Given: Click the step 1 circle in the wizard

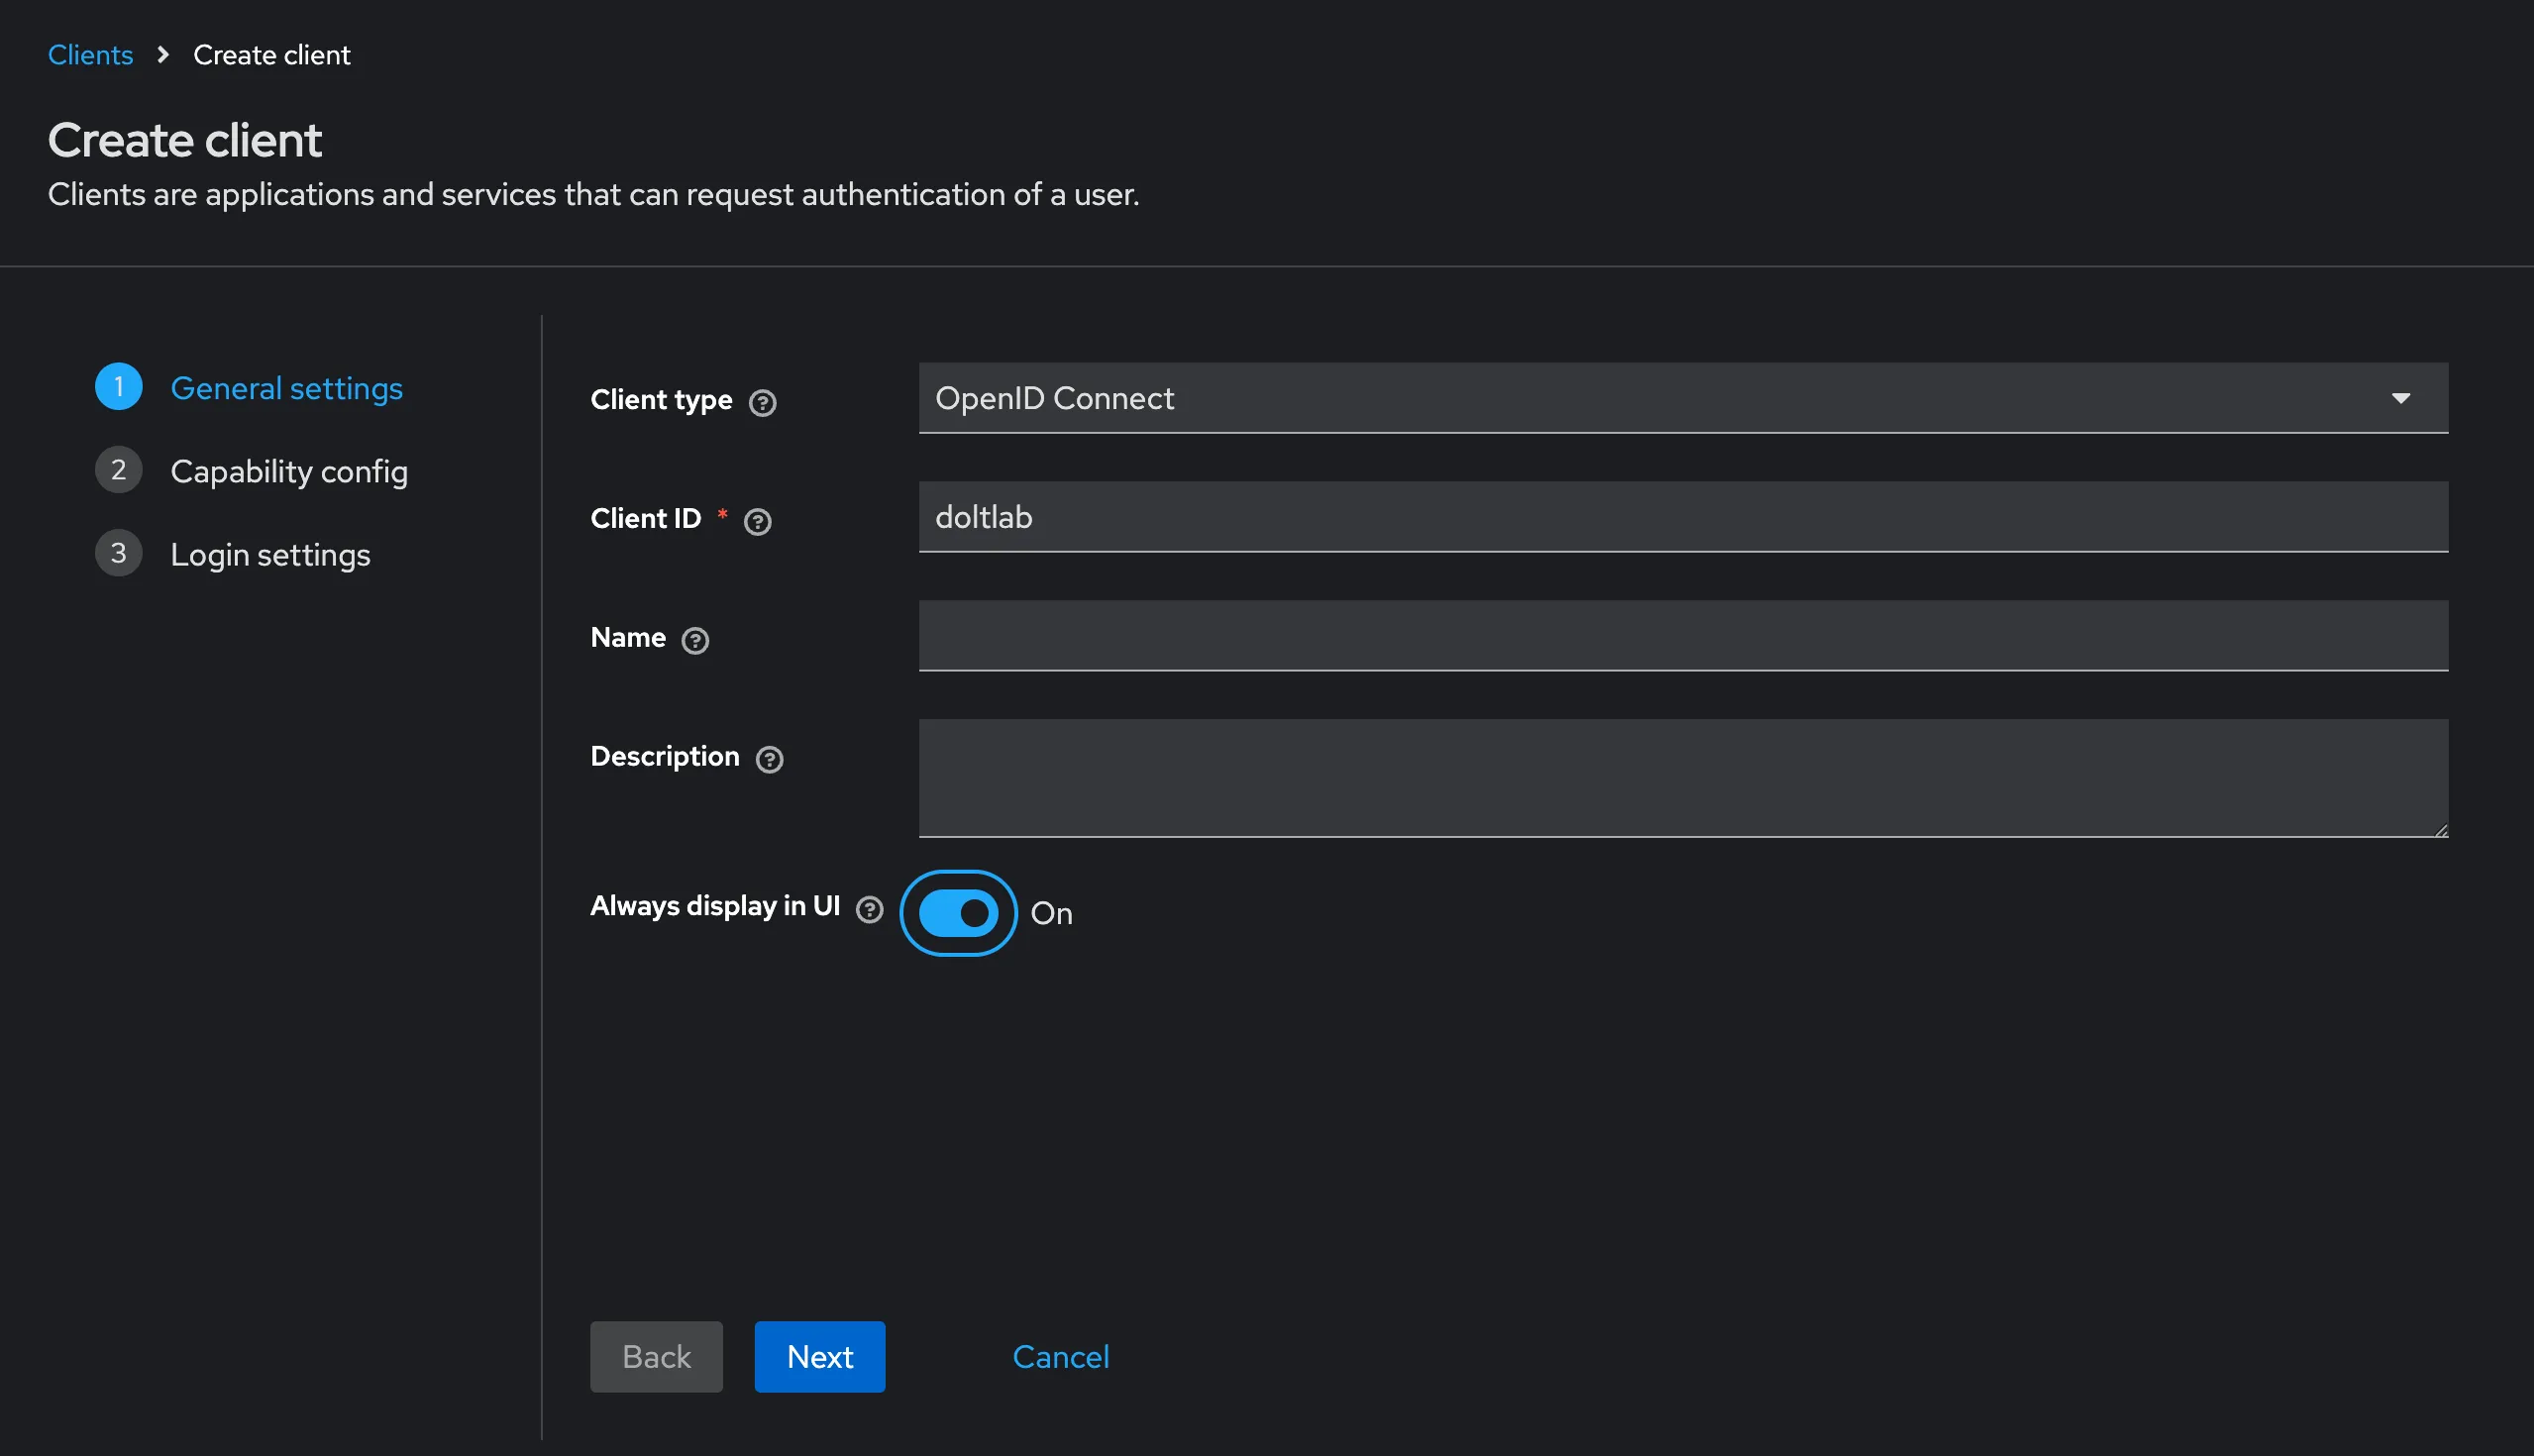Looking at the screenshot, I should pos(118,387).
